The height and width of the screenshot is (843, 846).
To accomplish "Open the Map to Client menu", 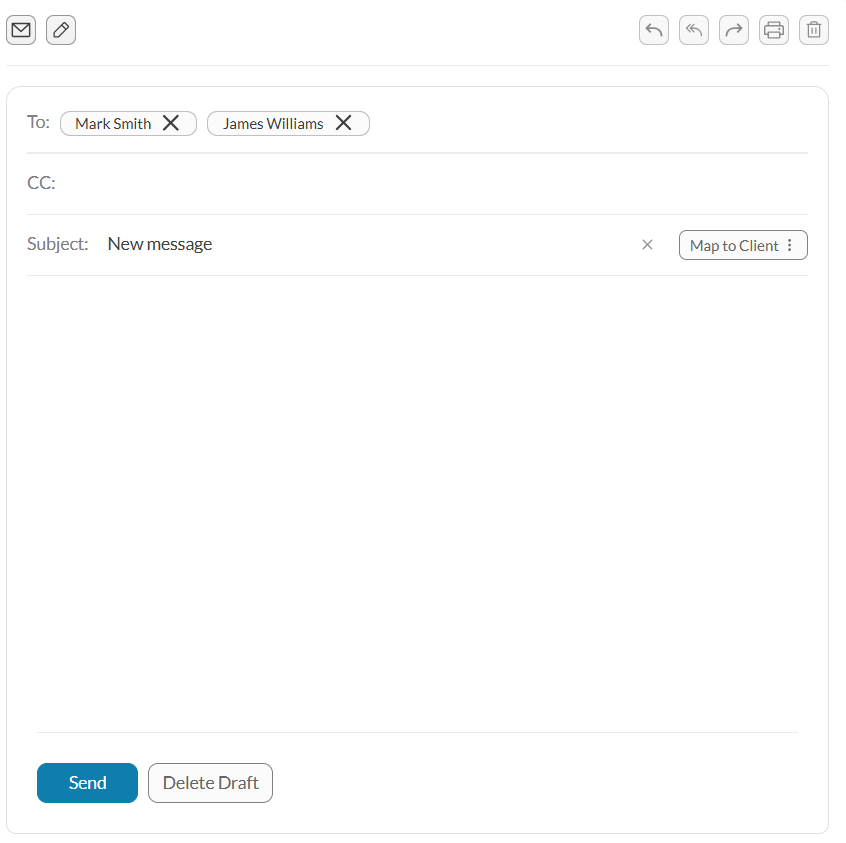I will 743,246.
